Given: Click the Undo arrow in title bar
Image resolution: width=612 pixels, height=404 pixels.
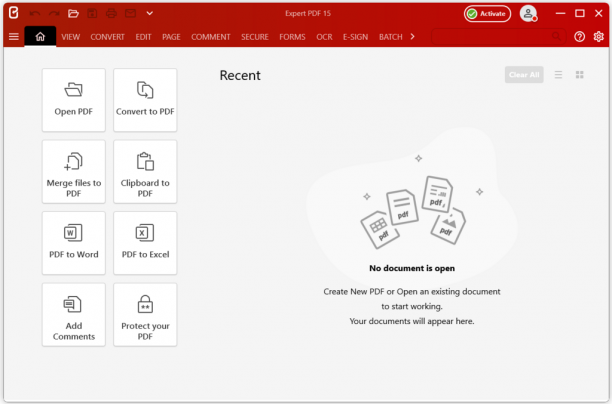Looking at the screenshot, I should (35, 13).
